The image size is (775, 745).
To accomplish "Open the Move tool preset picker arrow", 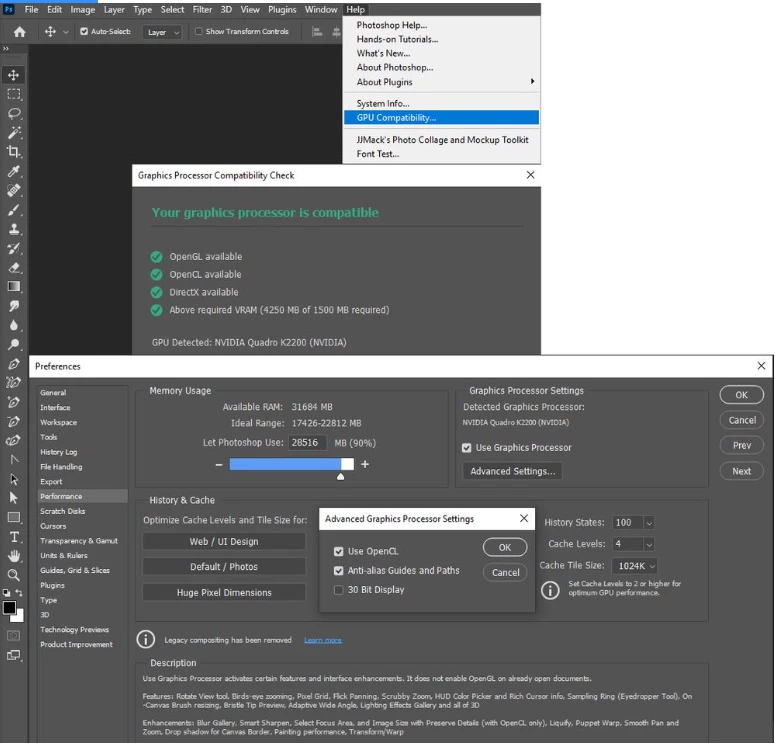I will coord(65,32).
